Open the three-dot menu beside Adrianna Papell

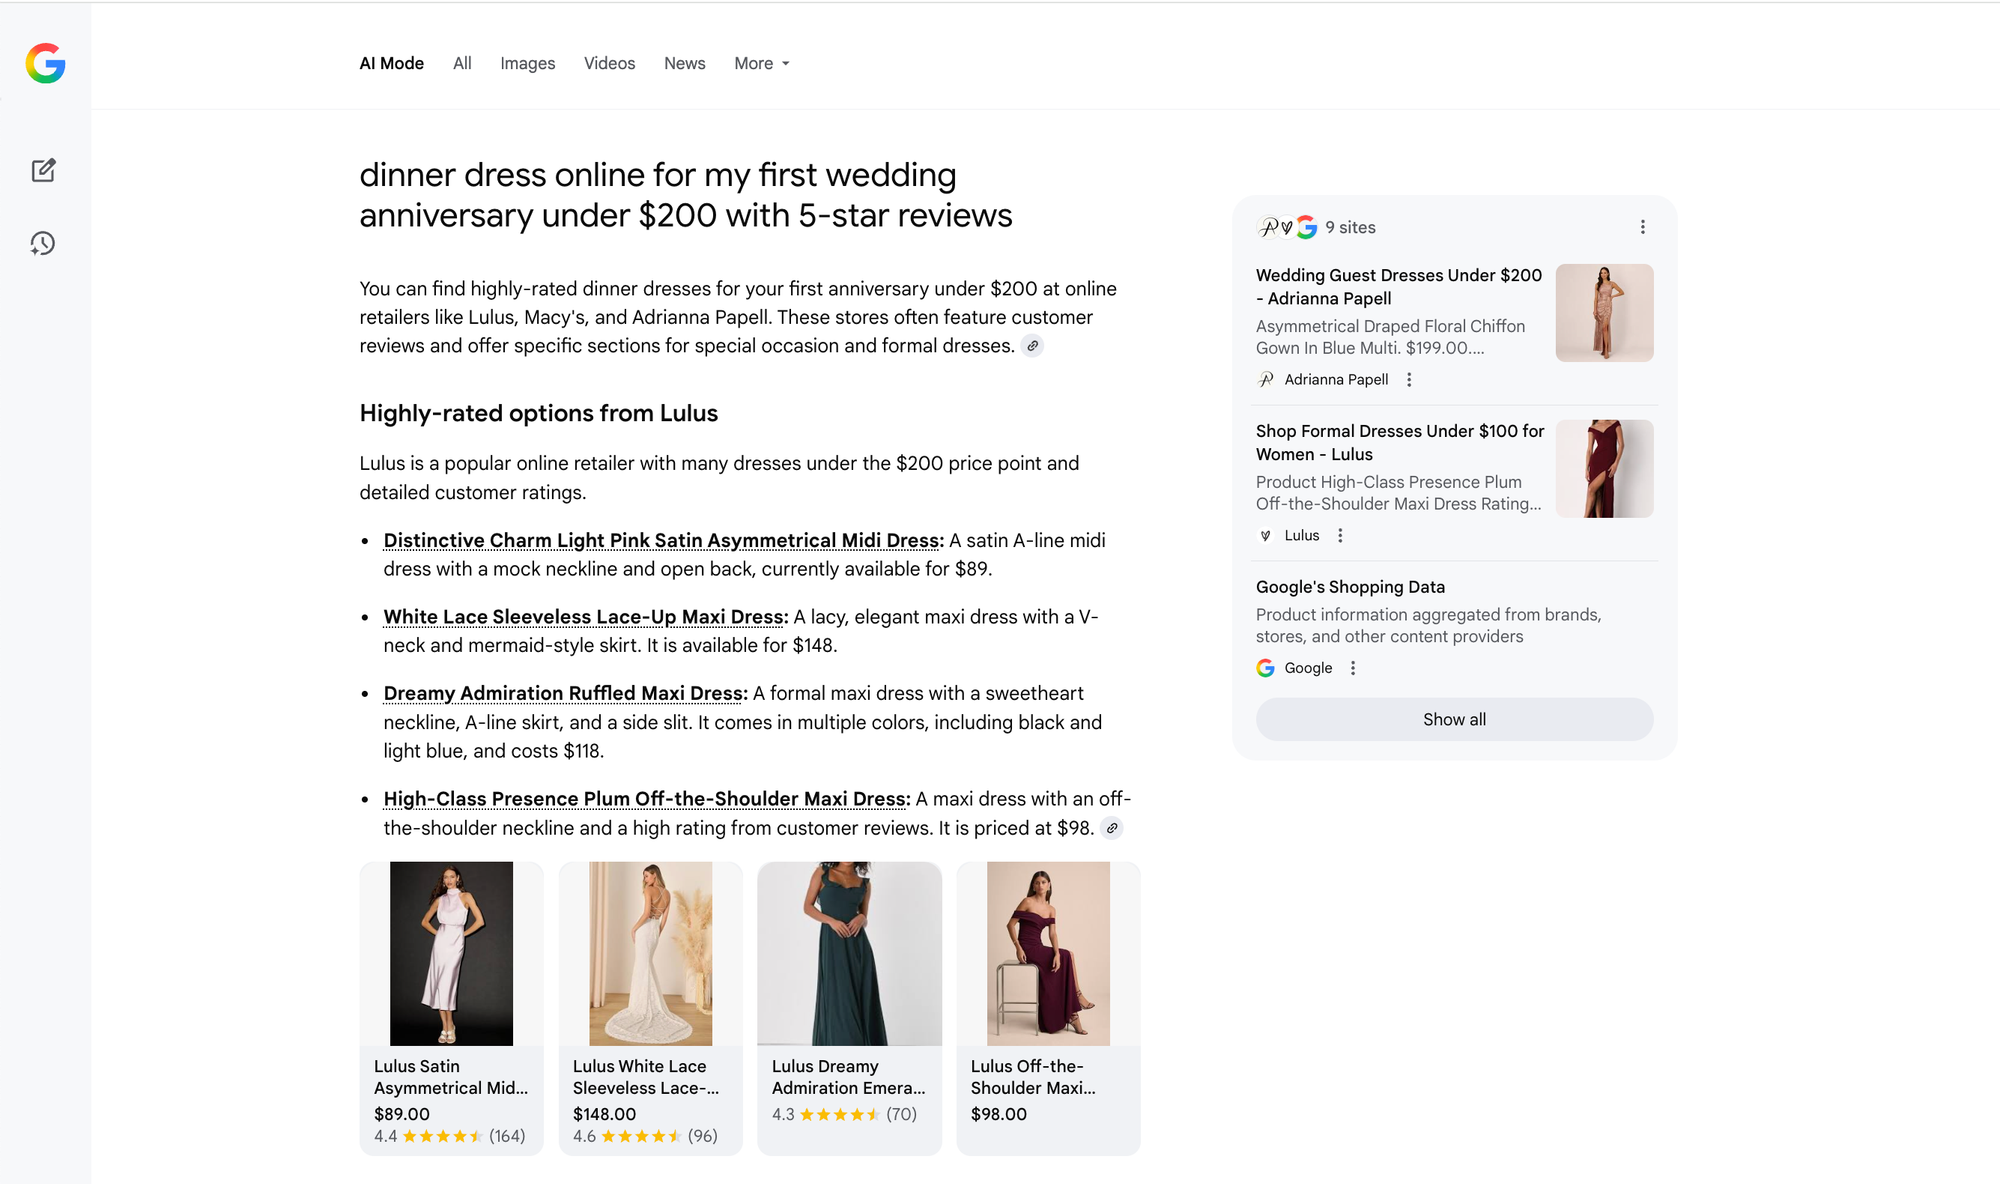point(1409,380)
